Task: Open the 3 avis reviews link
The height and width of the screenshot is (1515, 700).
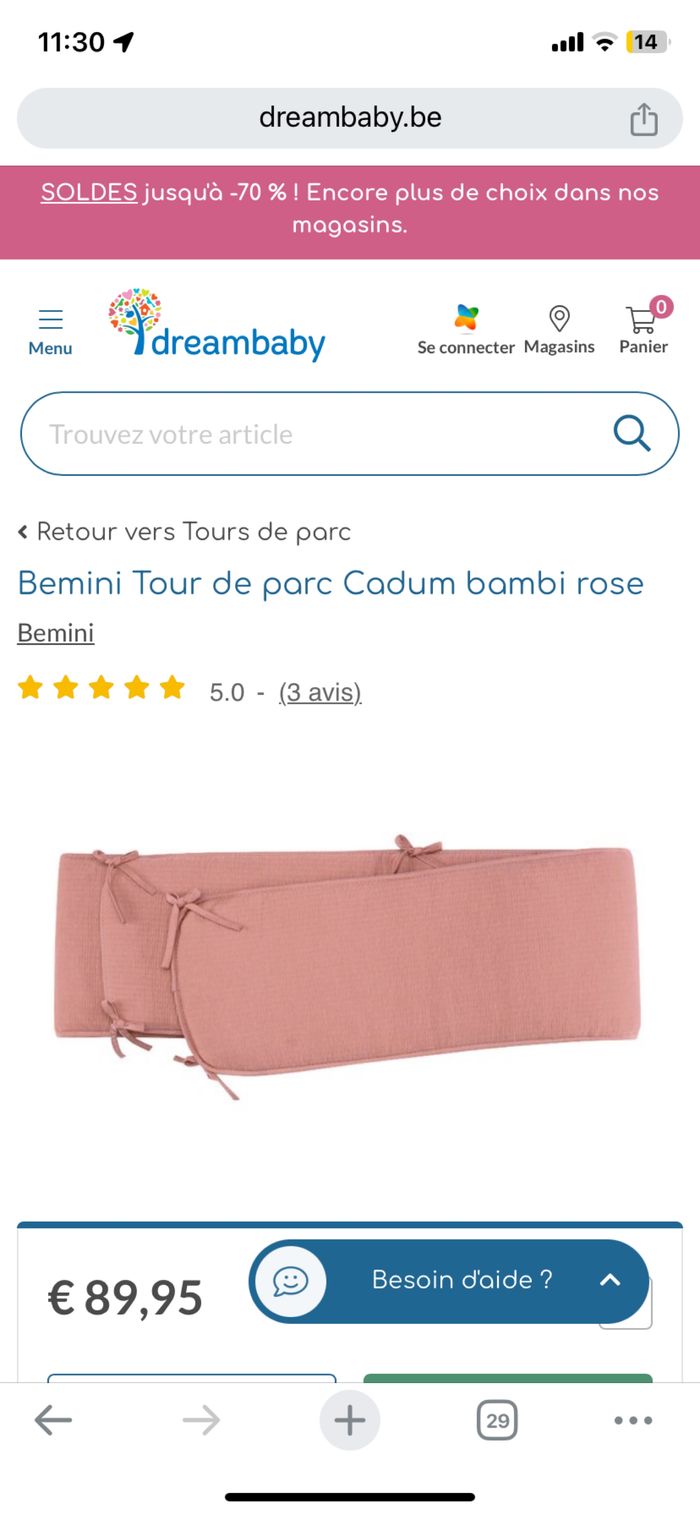Action: 320,692
